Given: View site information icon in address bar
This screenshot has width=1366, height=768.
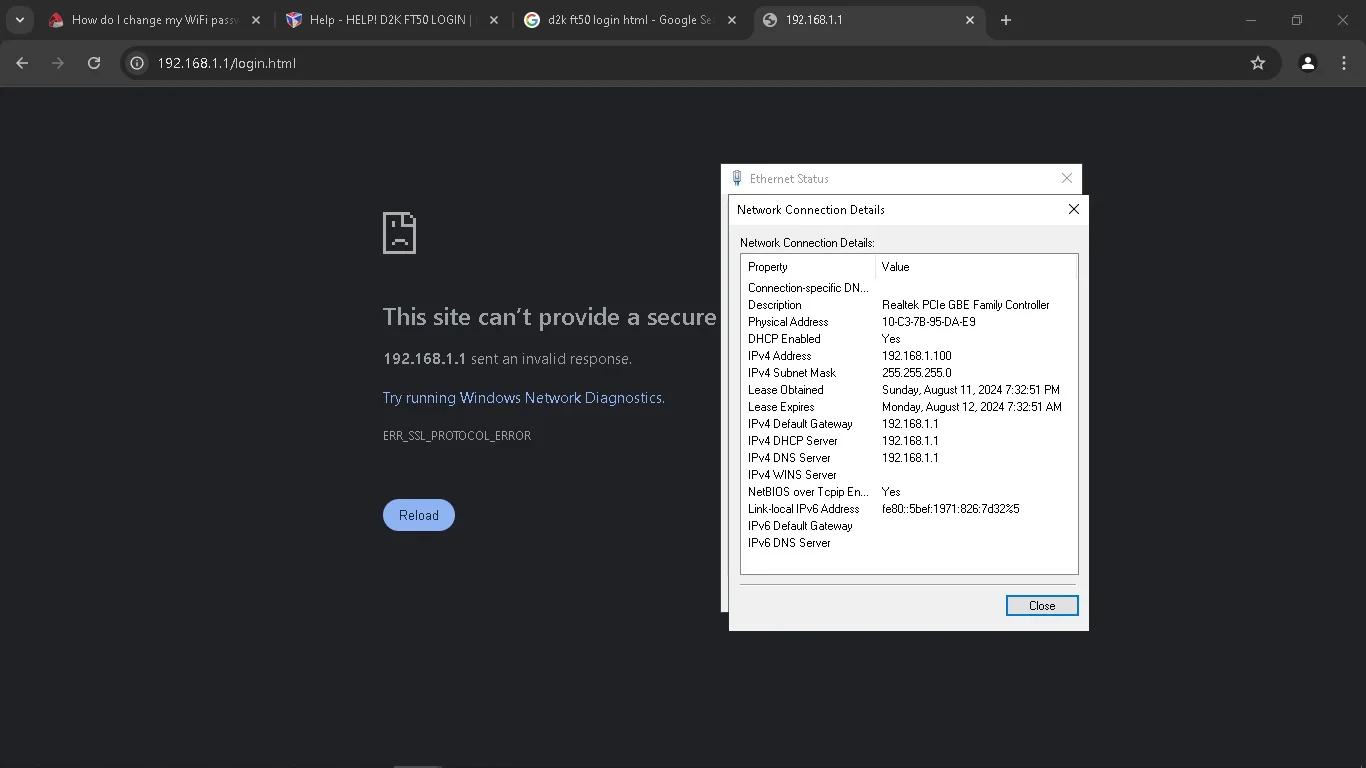Looking at the screenshot, I should (138, 63).
